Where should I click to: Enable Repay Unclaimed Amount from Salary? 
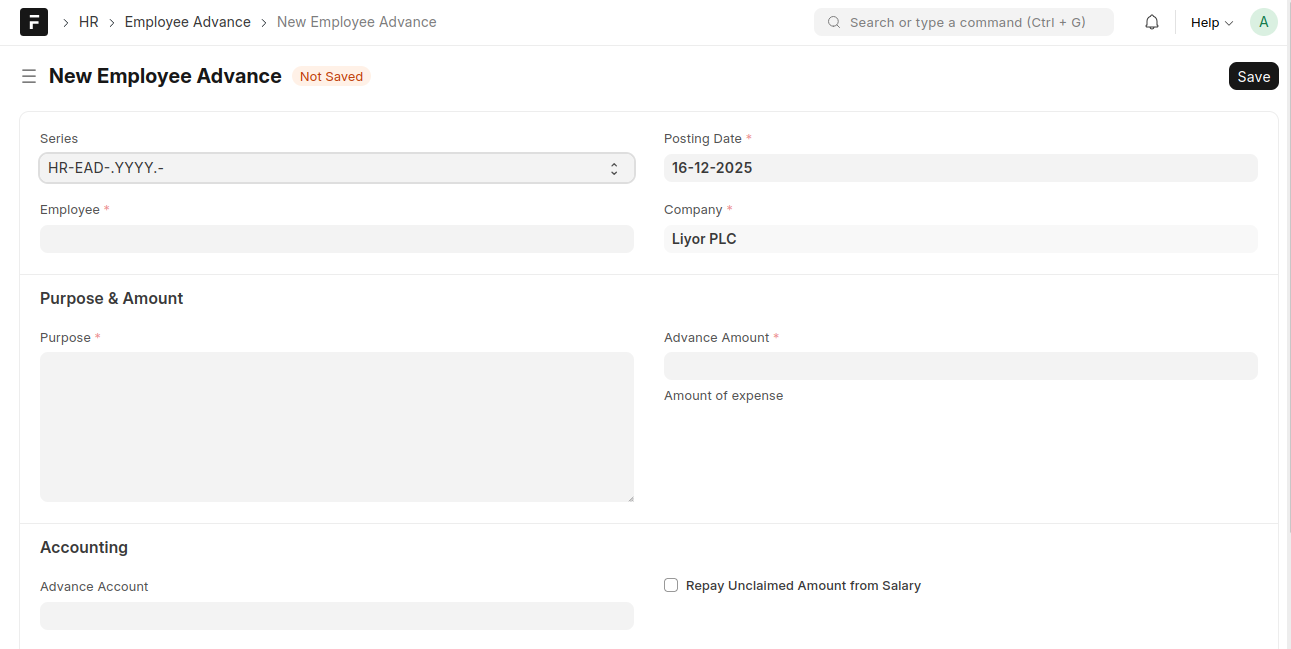[671, 585]
